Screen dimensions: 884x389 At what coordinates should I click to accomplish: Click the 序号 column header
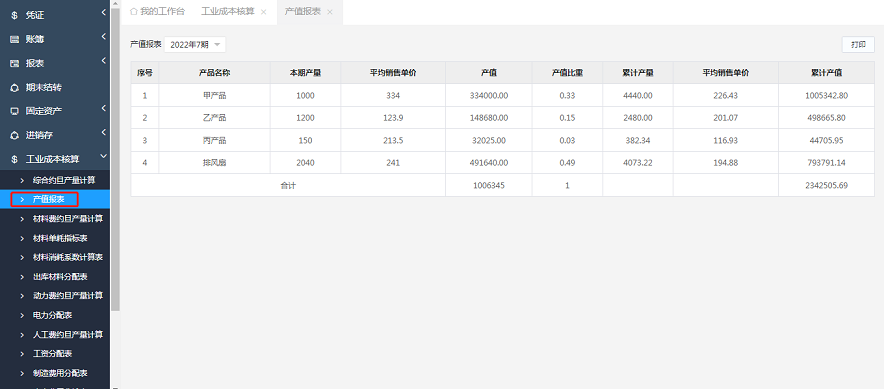click(145, 73)
